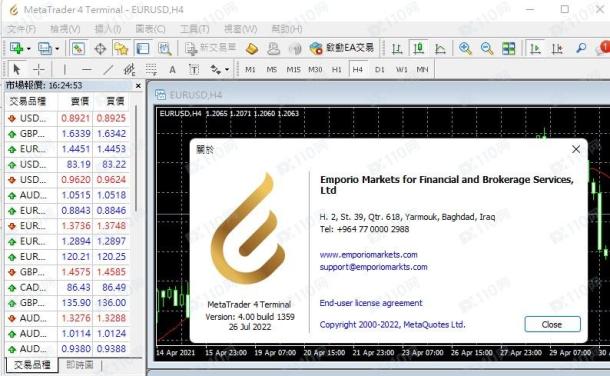The width and height of the screenshot is (610, 376).
Task: Select the crosshair tool
Action: 39,70
